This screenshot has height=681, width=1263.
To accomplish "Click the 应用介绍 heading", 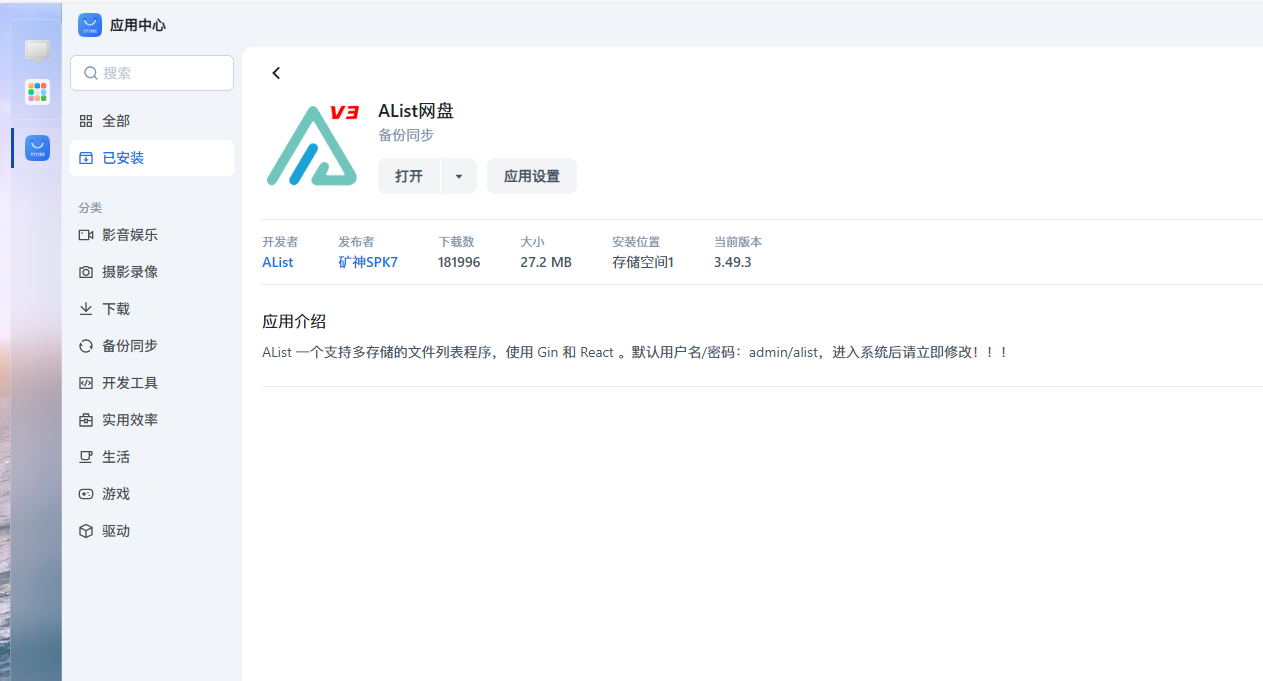I will (294, 322).
